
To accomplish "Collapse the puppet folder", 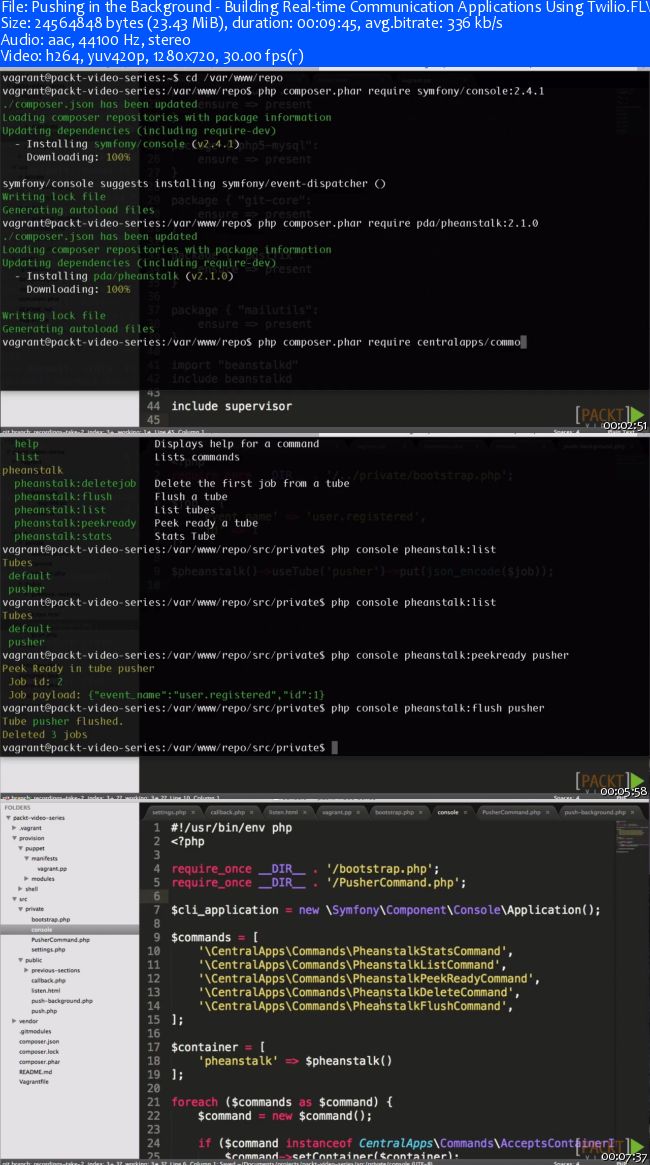I will 20,848.
